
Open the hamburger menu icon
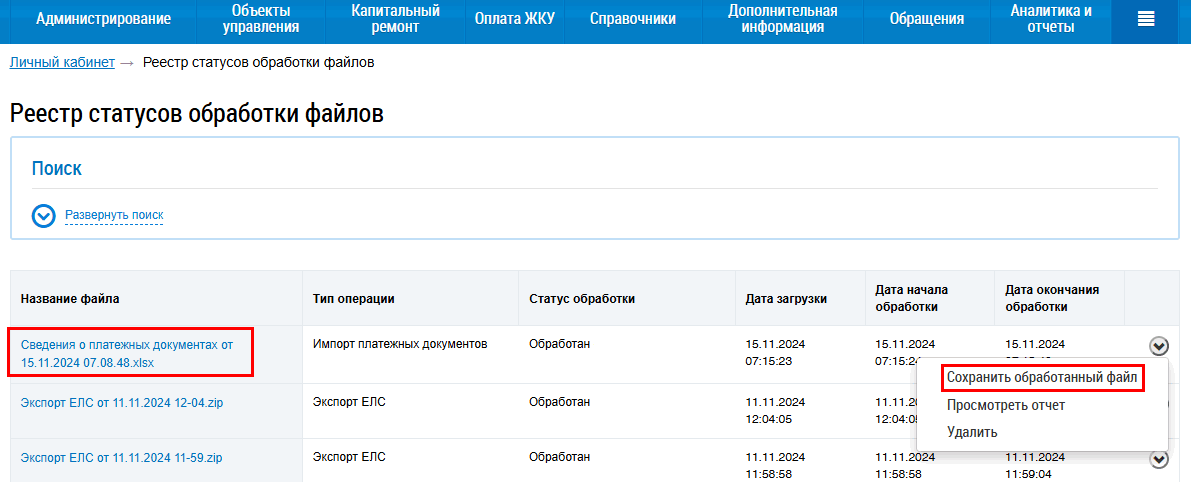coord(1146,19)
